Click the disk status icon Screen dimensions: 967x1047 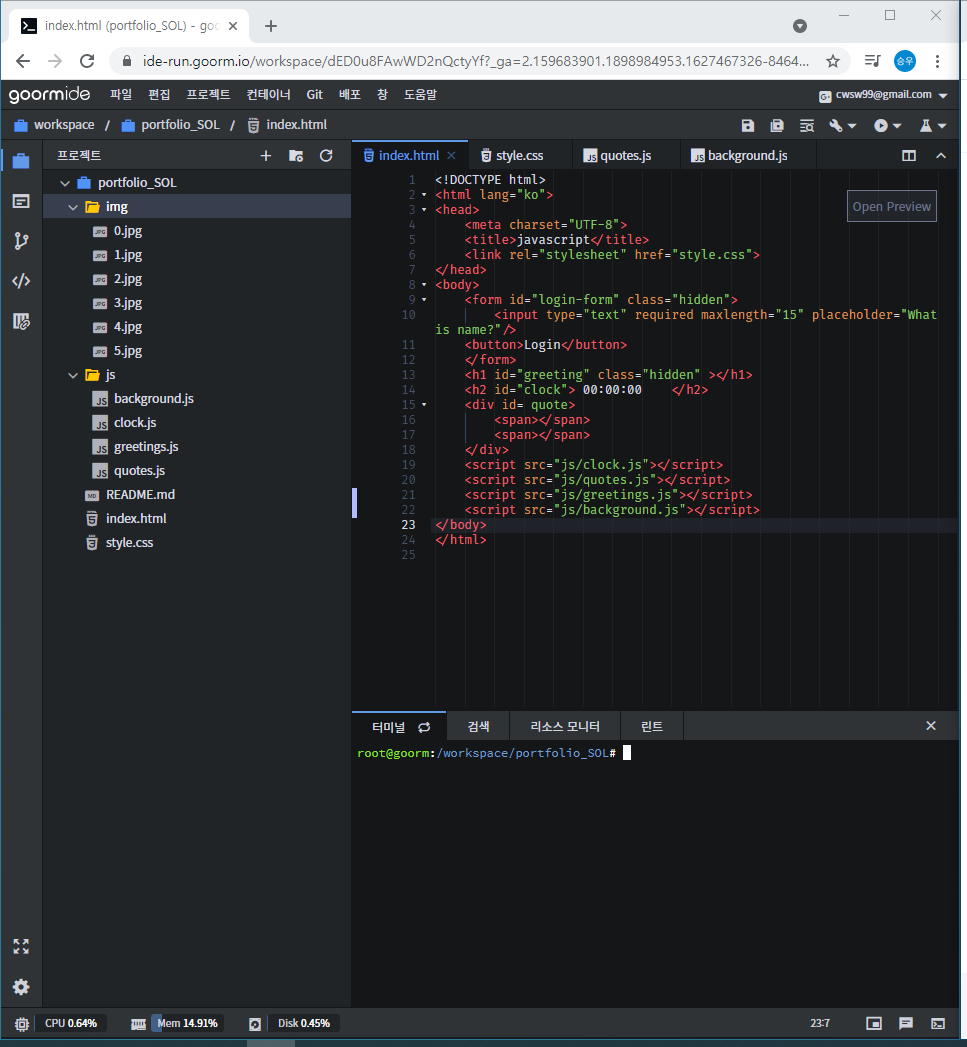pyautogui.click(x=255, y=1024)
